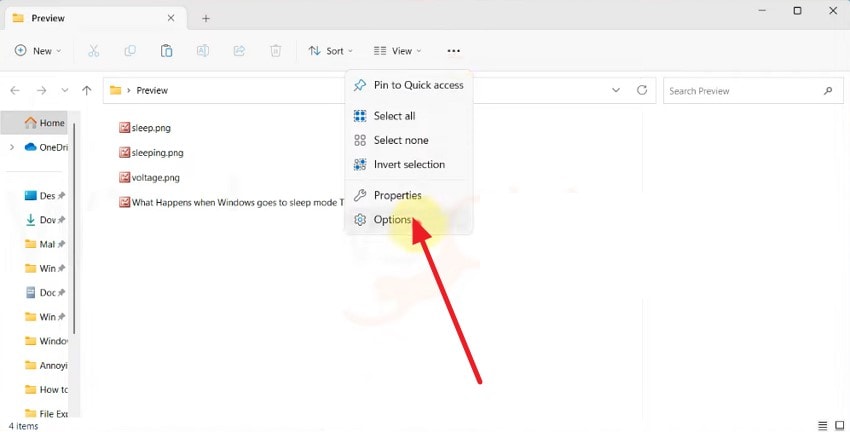This screenshot has width=850, height=432.
Task: Go forward with the right arrow
Action: pyautogui.click(x=41, y=91)
